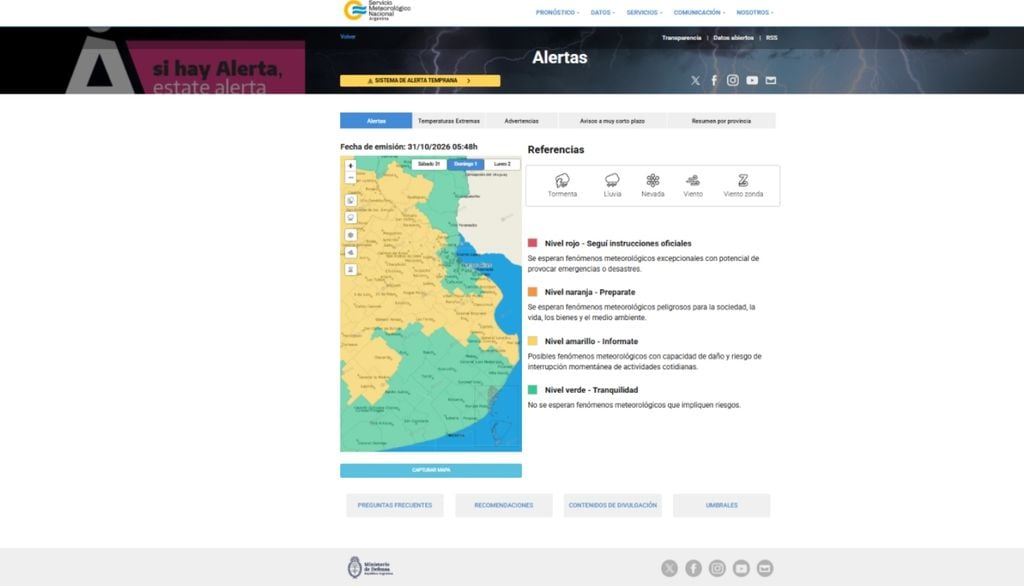
Task: Expand the Nosotros menu
Action: 754,12
